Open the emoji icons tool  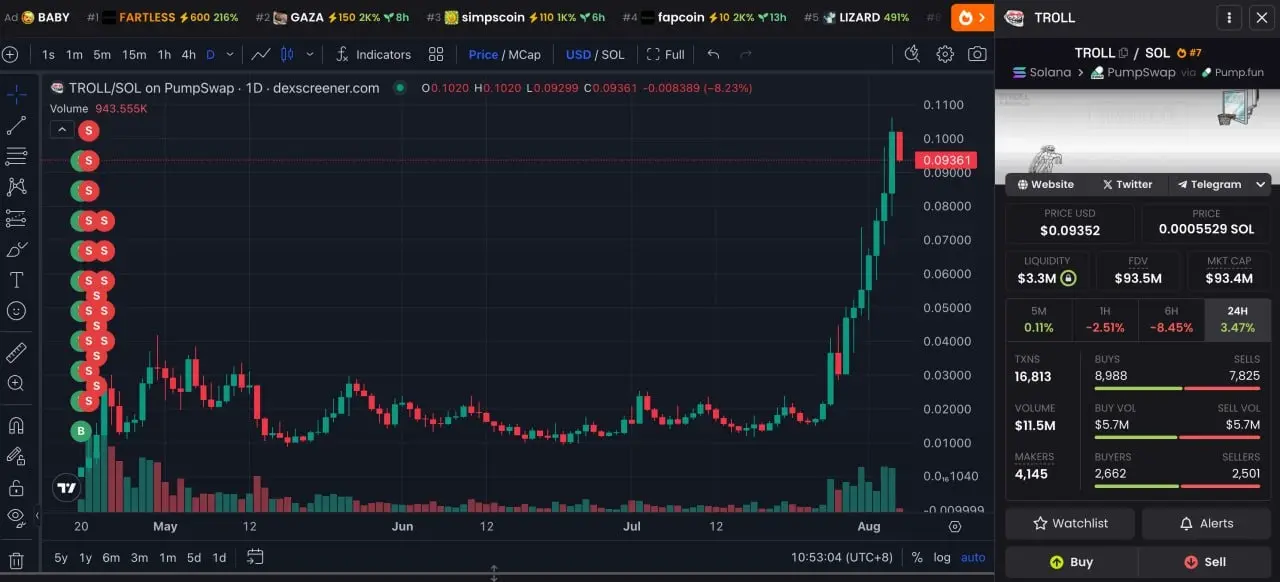(x=16, y=311)
